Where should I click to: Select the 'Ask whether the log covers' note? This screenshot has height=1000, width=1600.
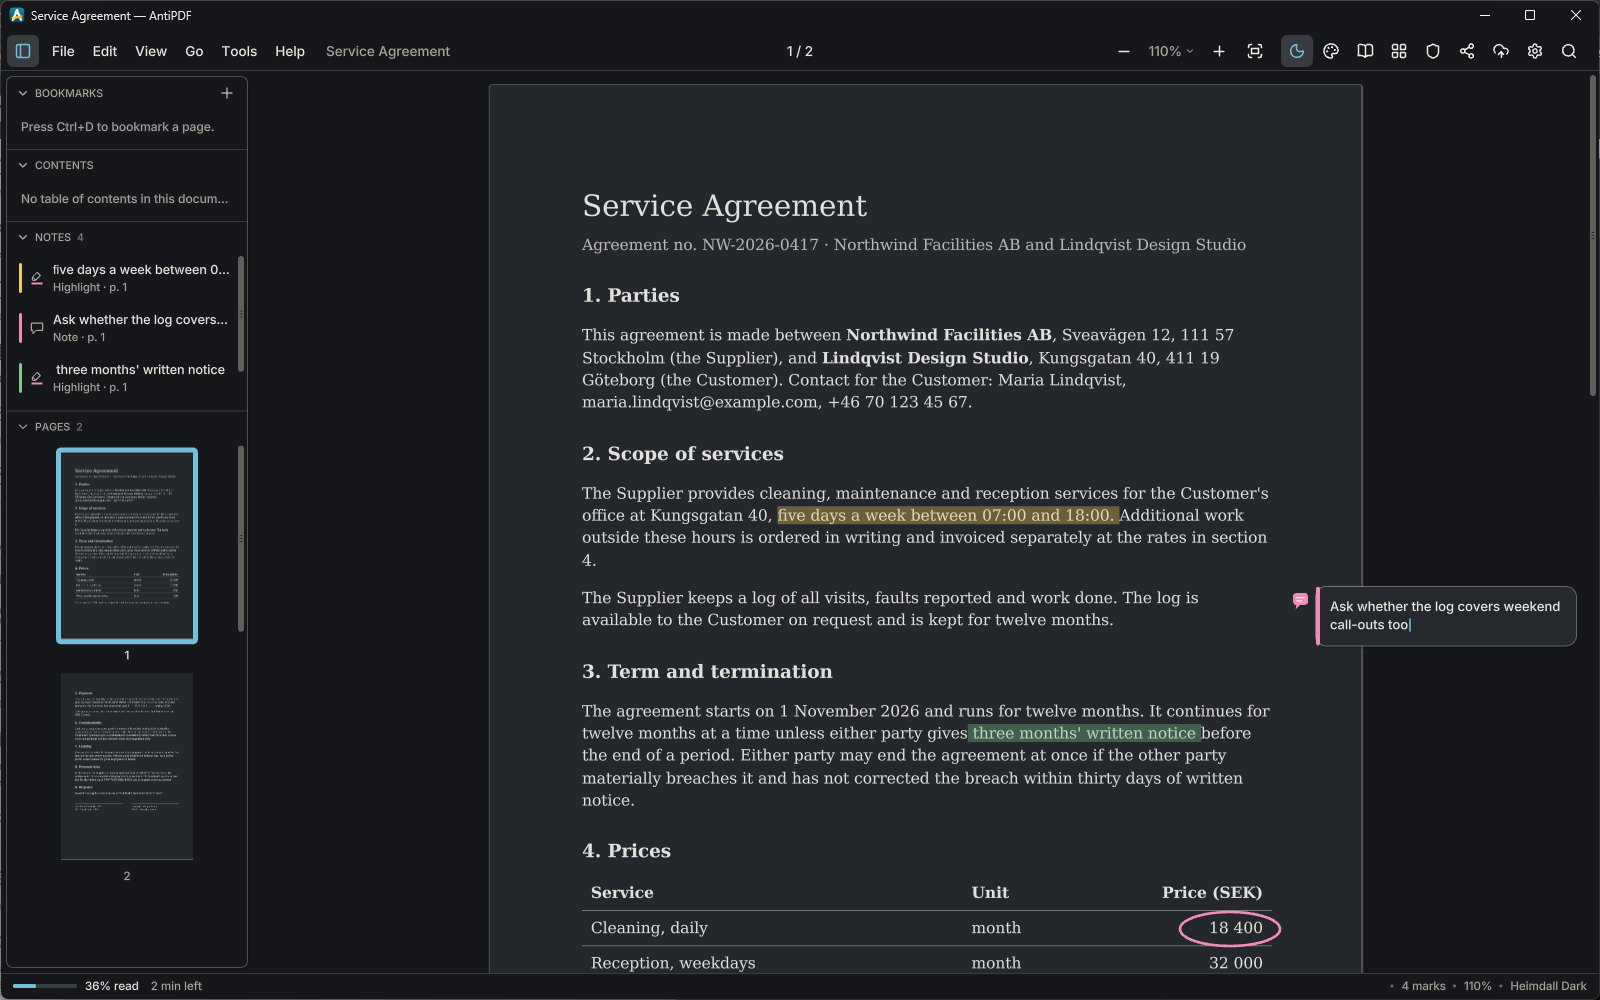point(126,328)
